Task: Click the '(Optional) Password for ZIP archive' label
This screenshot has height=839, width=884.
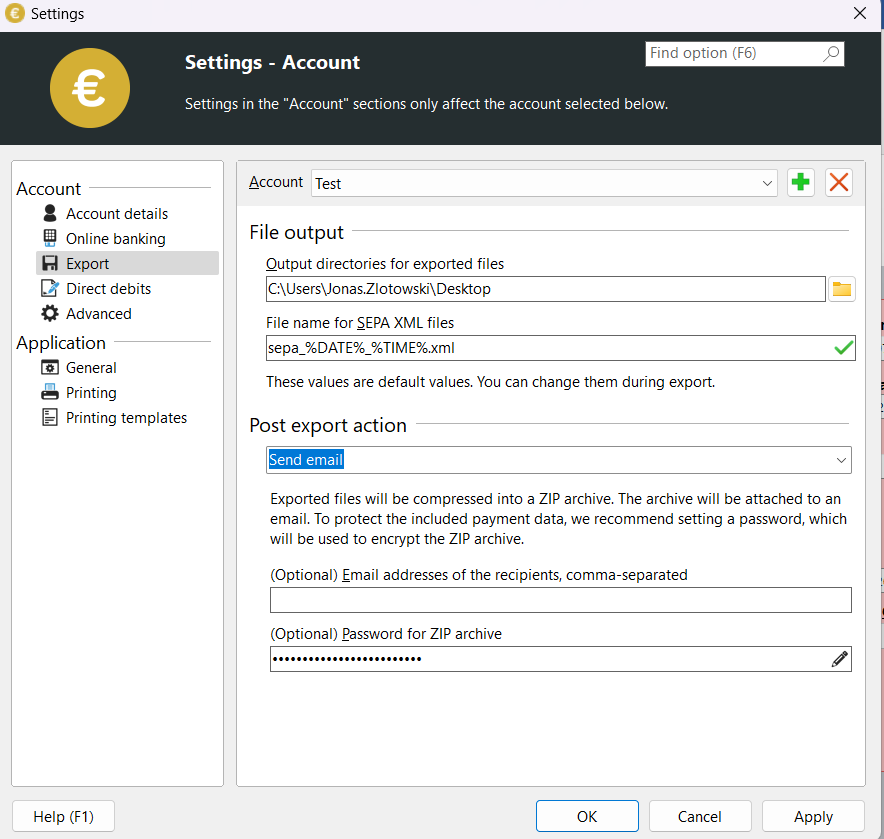Action: coord(386,634)
